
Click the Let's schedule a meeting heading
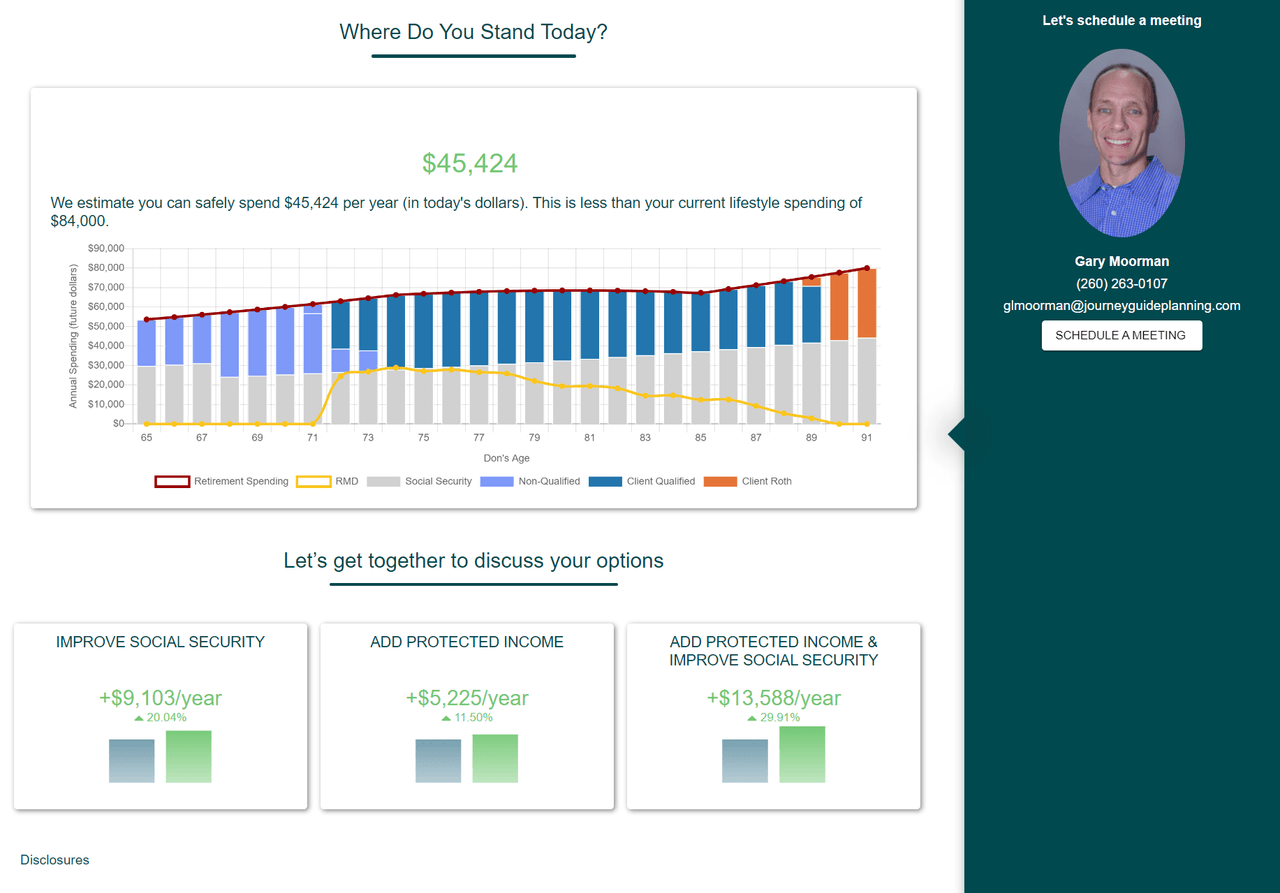1122,20
